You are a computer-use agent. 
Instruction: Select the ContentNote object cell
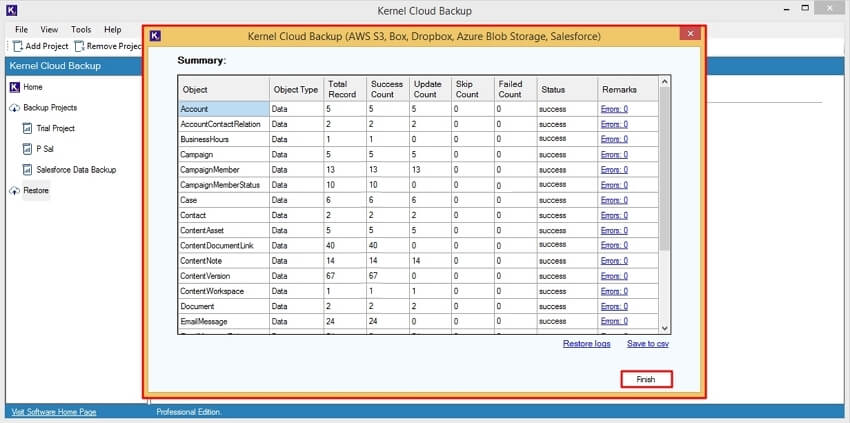224,261
